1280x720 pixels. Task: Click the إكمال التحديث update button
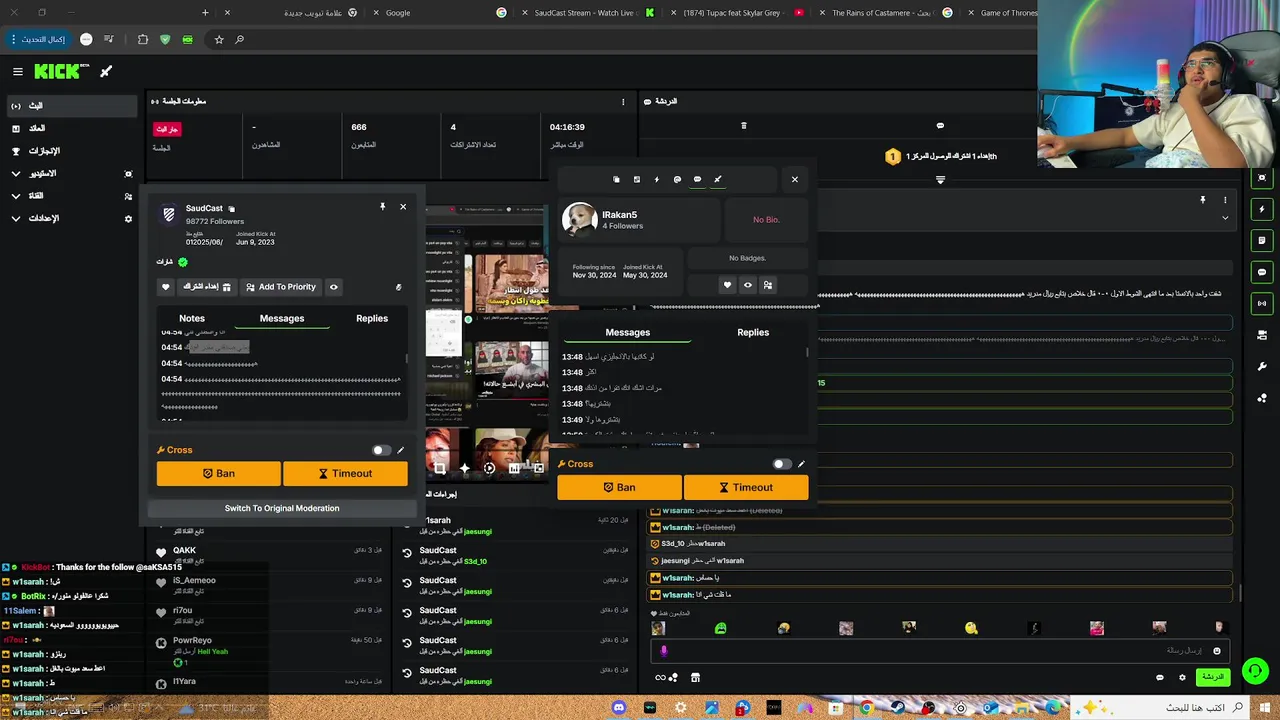coord(39,39)
